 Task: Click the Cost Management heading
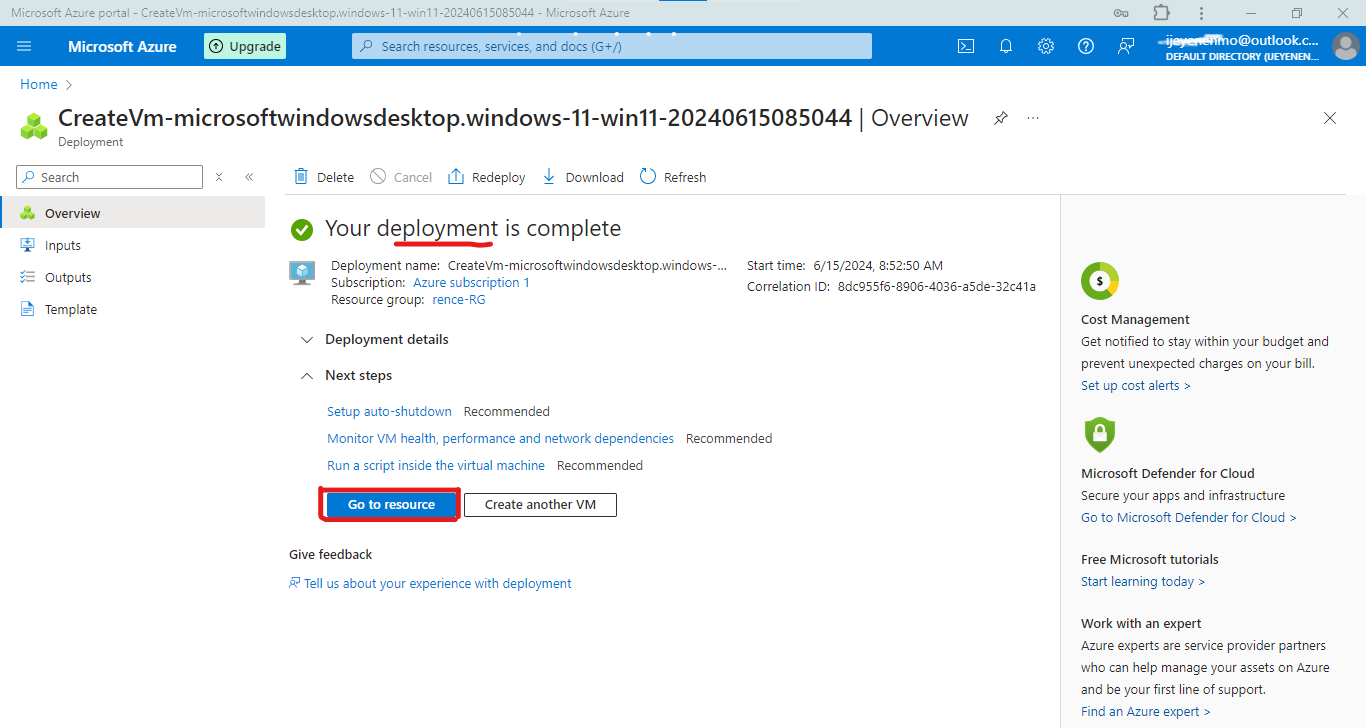1135,319
